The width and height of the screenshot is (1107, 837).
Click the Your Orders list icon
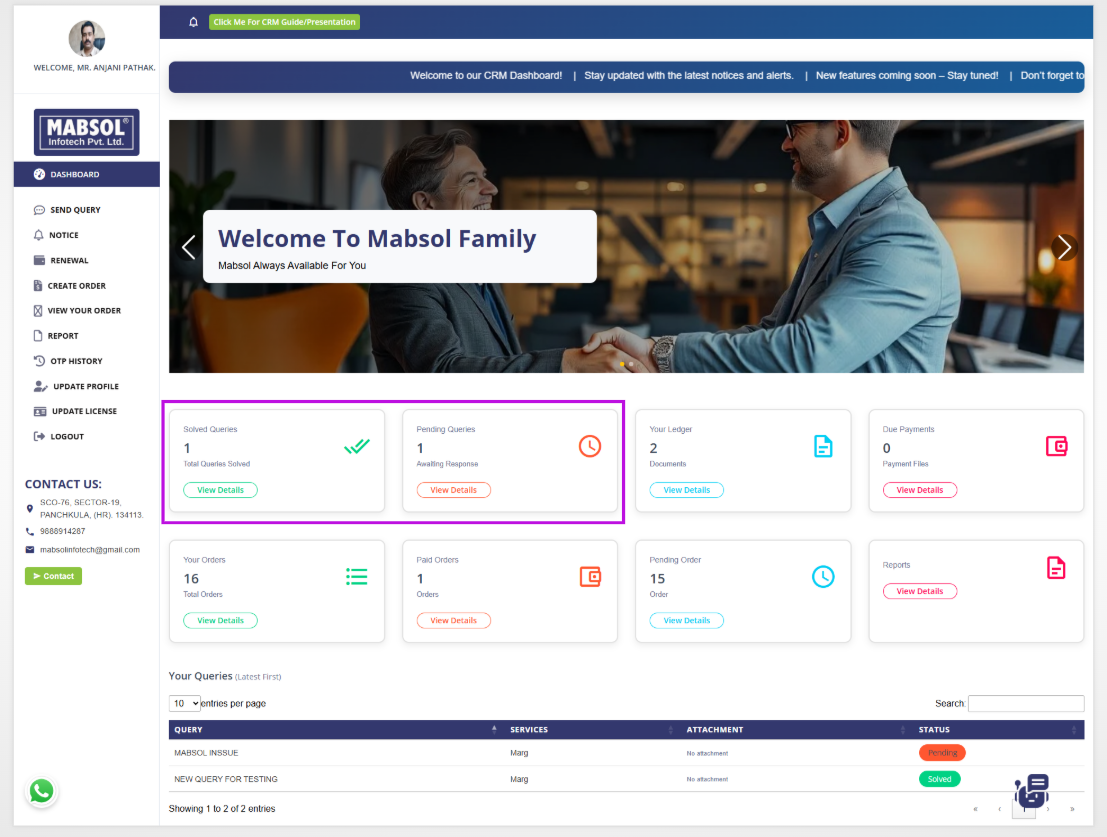coord(356,576)
